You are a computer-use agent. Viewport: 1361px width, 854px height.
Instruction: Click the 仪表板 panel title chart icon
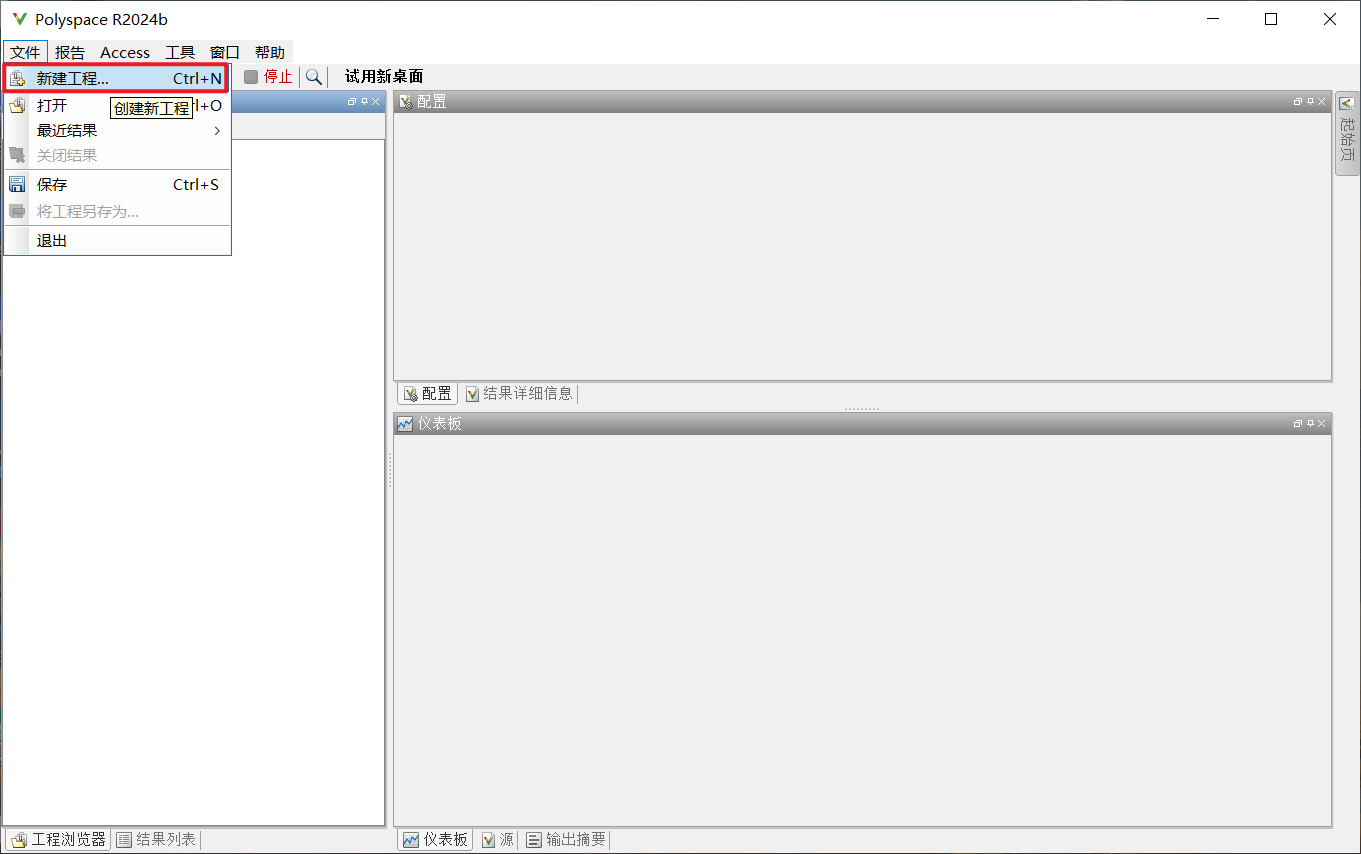coord(405,424)
